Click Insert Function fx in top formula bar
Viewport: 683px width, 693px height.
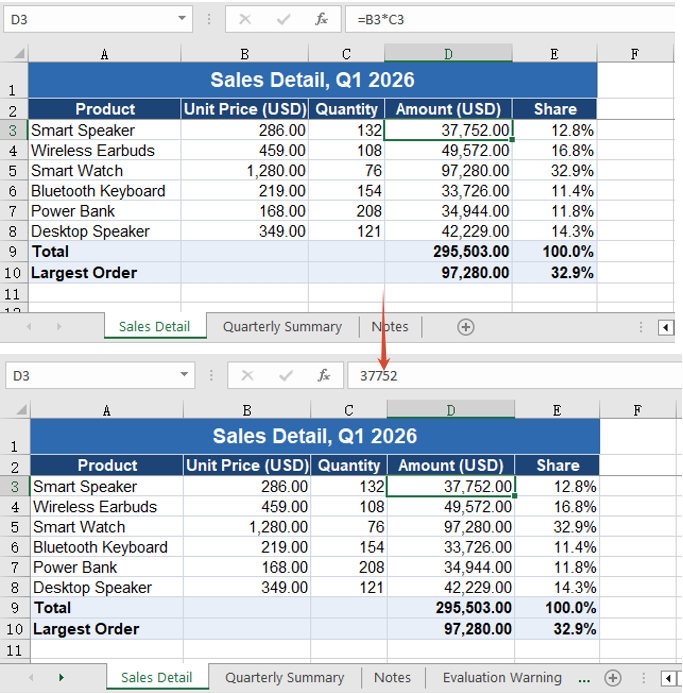321,19
